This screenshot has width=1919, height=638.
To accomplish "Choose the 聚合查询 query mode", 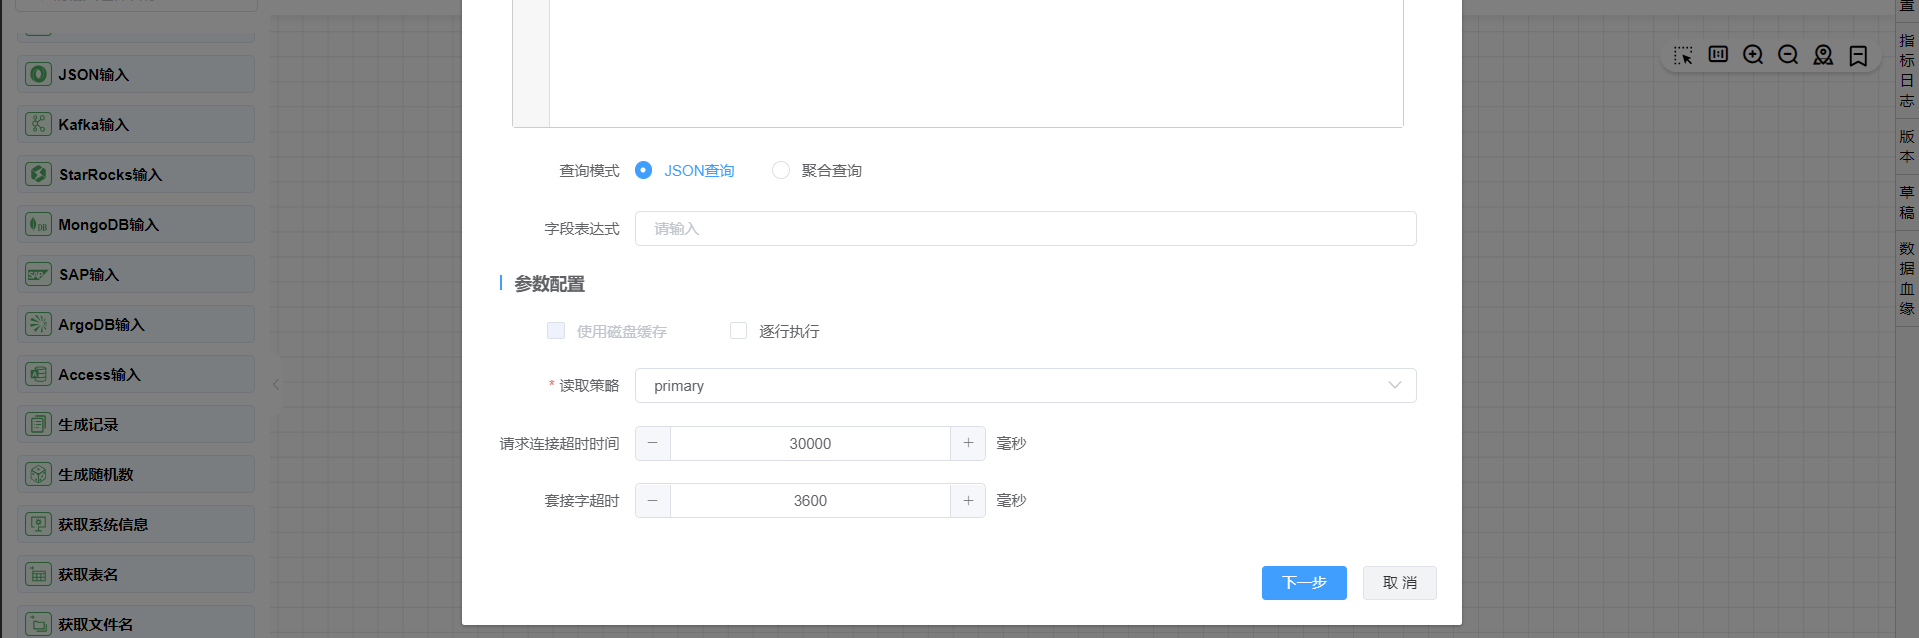I will pos(781,170).
